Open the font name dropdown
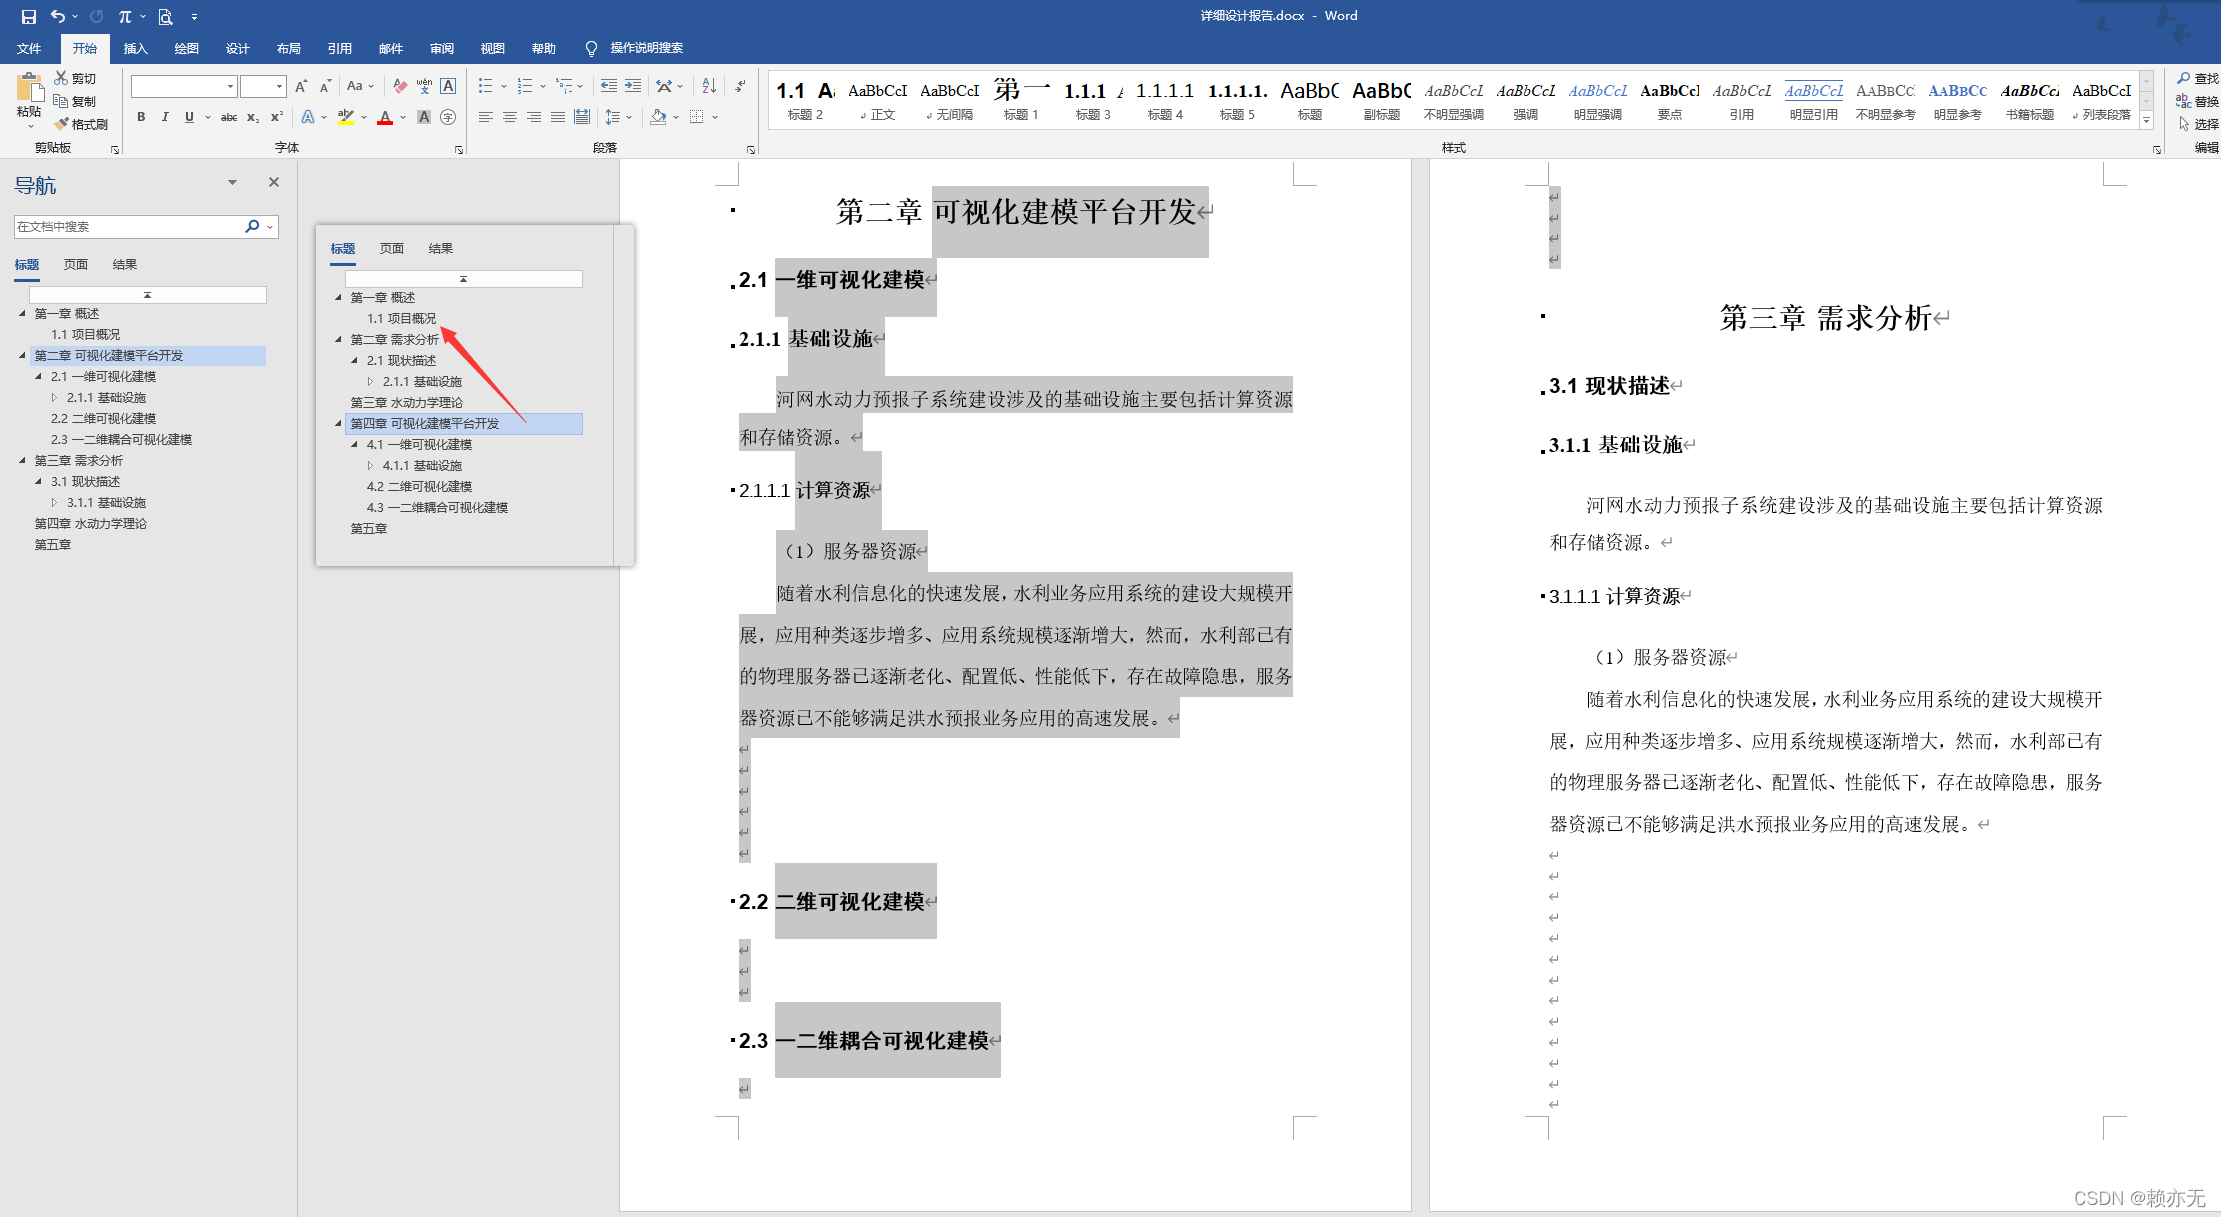 pyautogui.click(x=230, y=86)
